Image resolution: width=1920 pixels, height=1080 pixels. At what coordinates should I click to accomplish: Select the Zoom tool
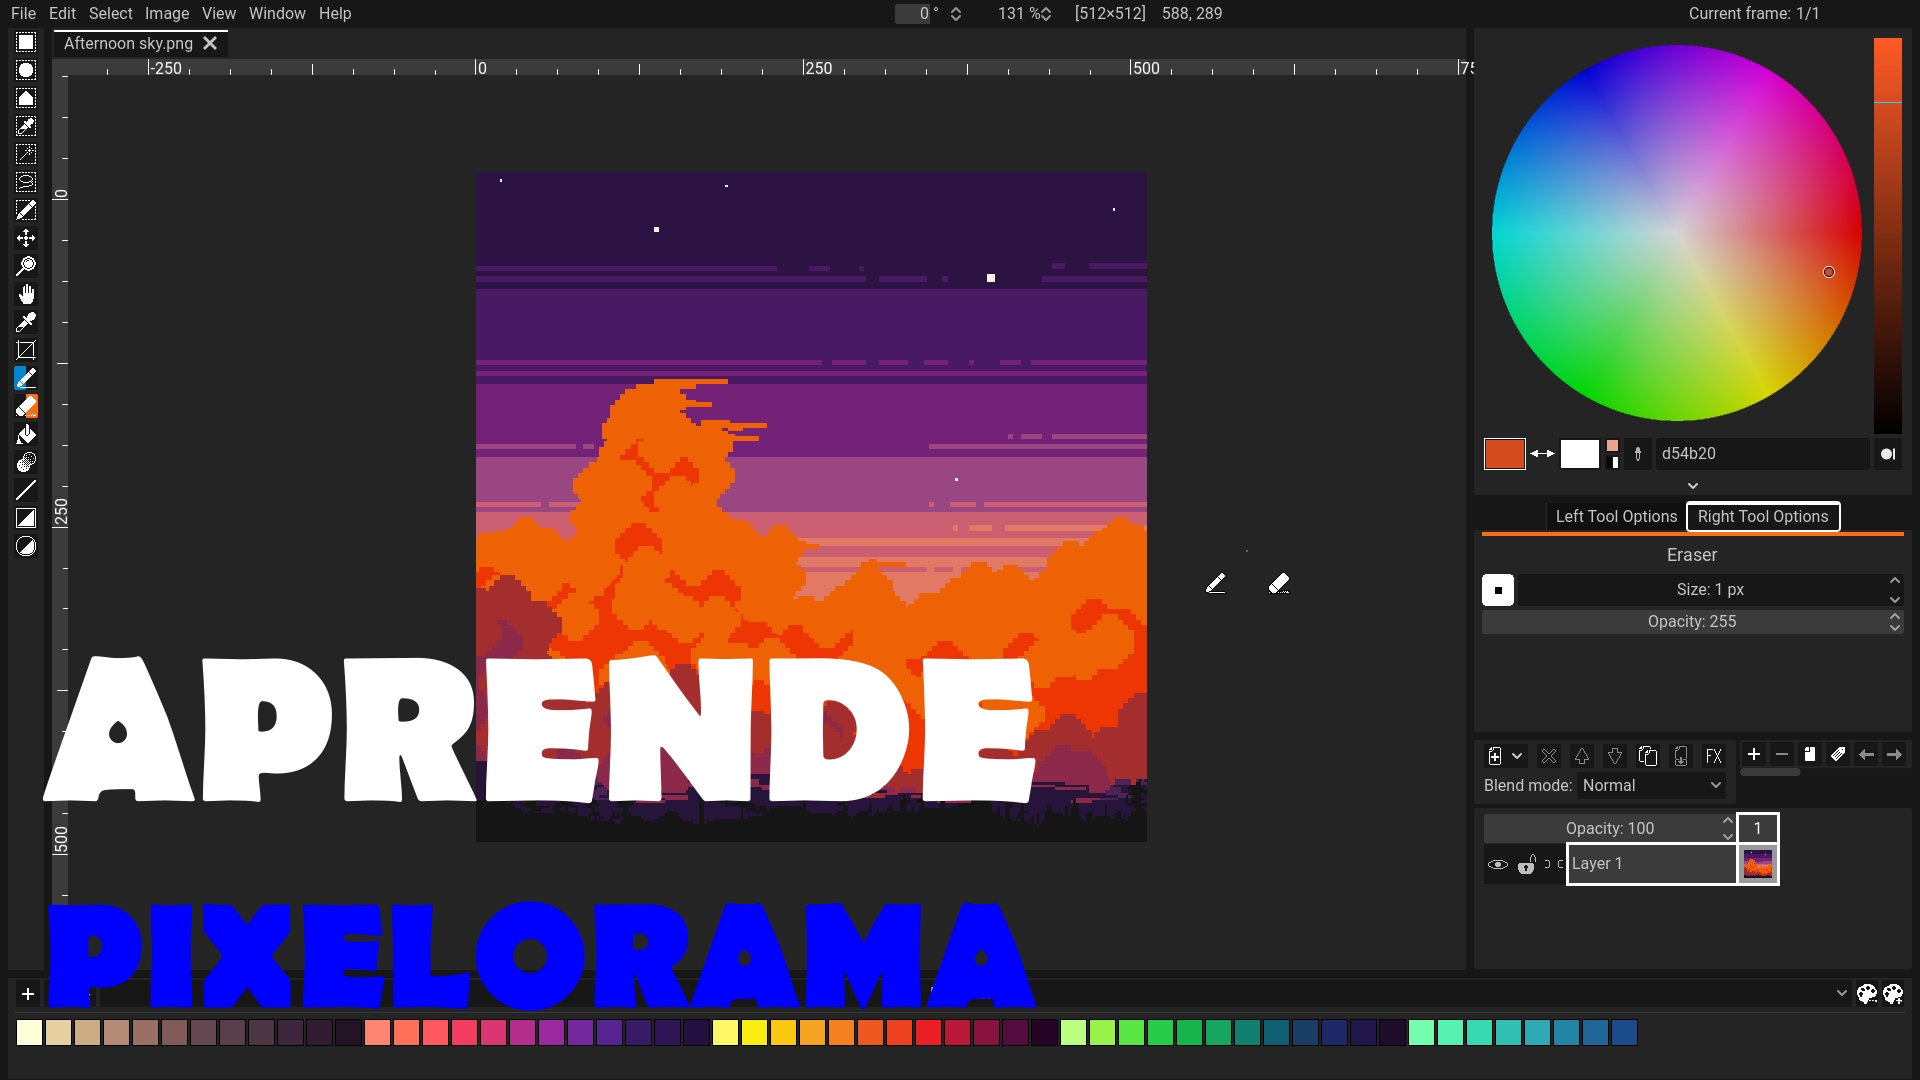point(27,265)
